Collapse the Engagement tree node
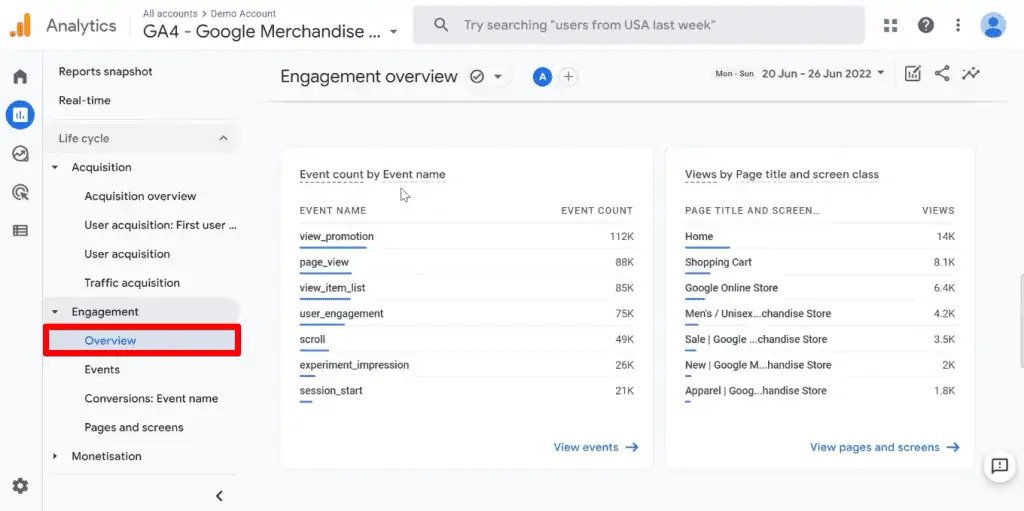This screenshot has height=511, width=1024. point(56,312)
